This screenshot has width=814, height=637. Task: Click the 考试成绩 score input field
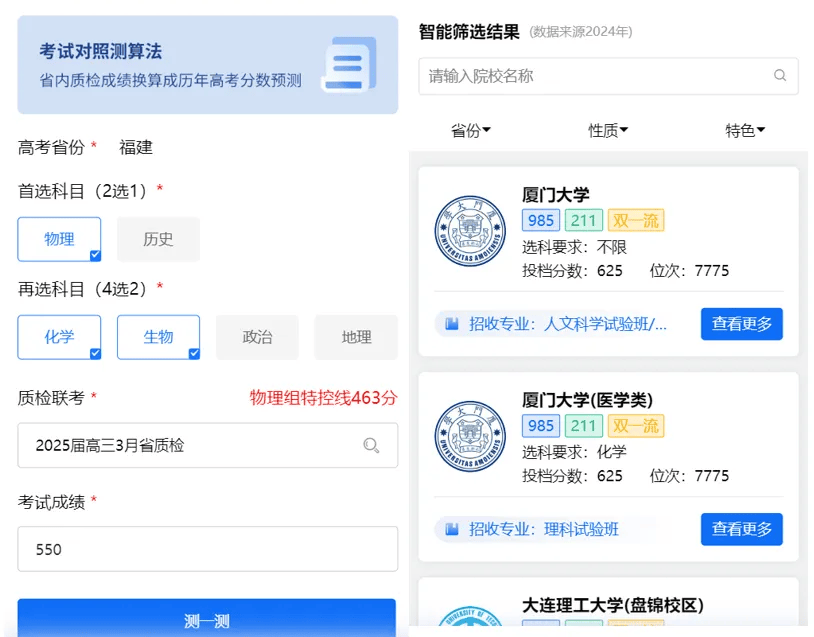tap(207, 549)
